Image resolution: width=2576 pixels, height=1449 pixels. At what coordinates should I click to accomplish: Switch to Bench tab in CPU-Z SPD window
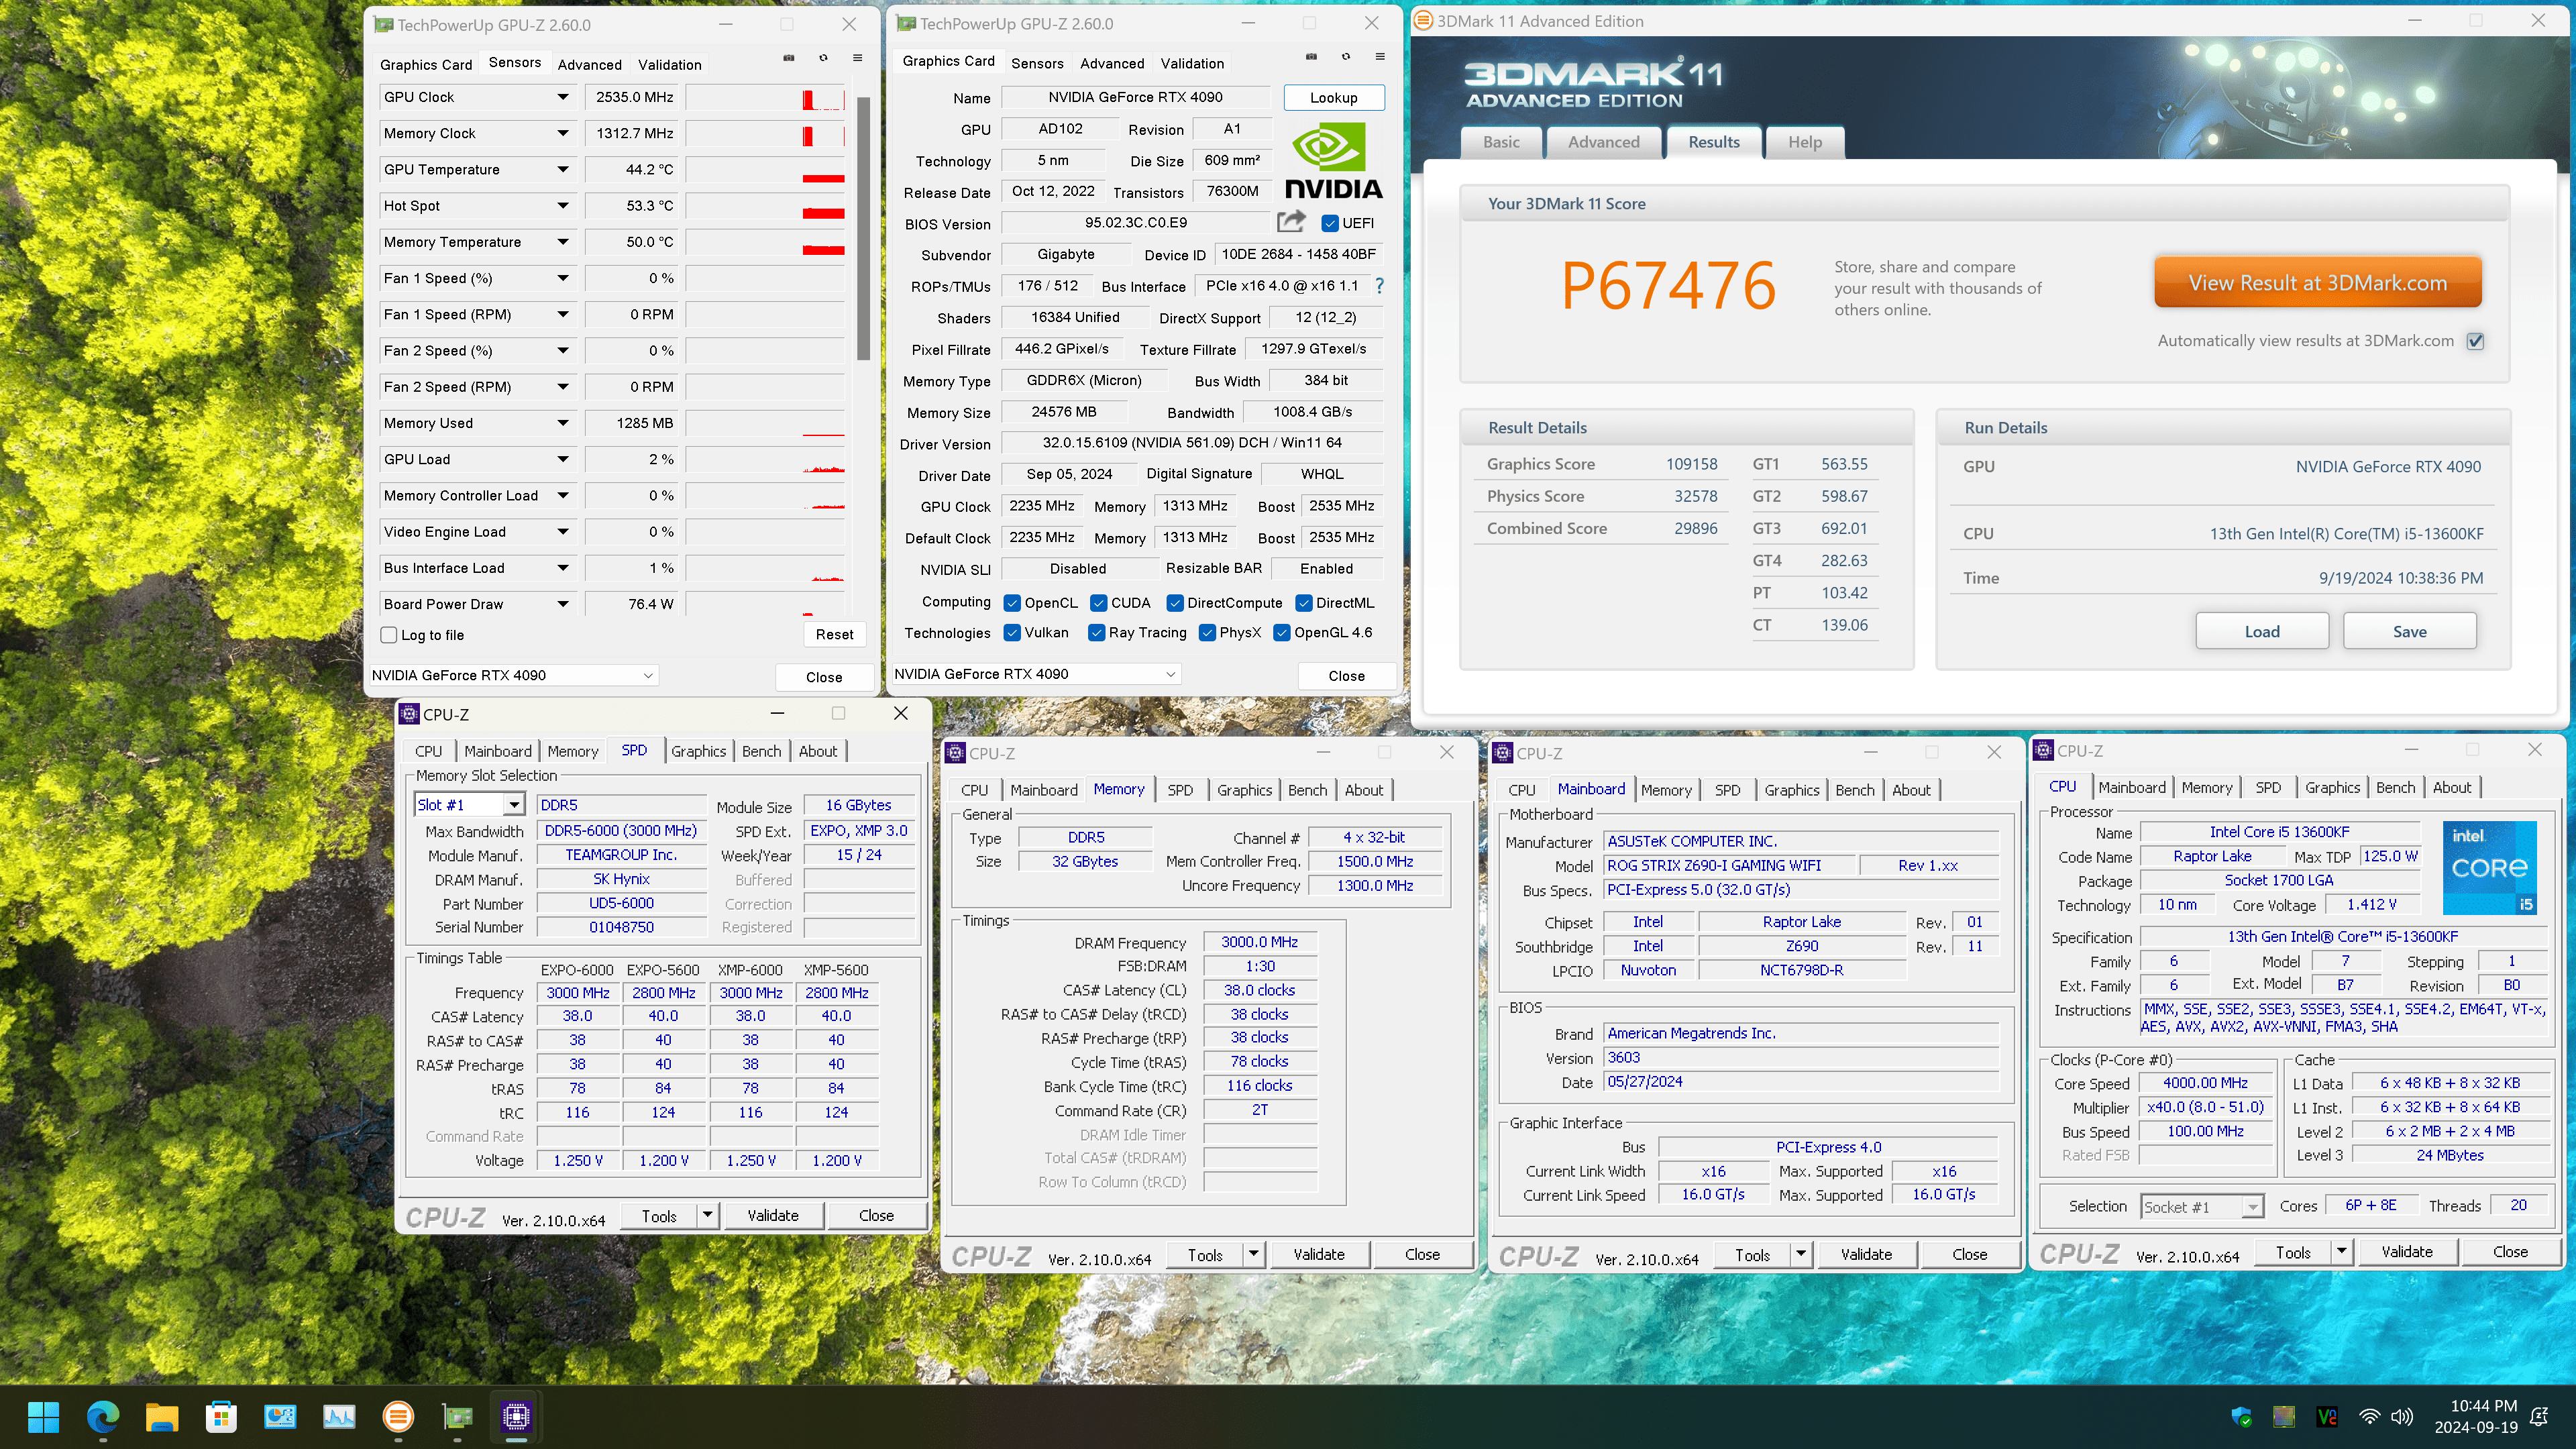coord(761,751)
